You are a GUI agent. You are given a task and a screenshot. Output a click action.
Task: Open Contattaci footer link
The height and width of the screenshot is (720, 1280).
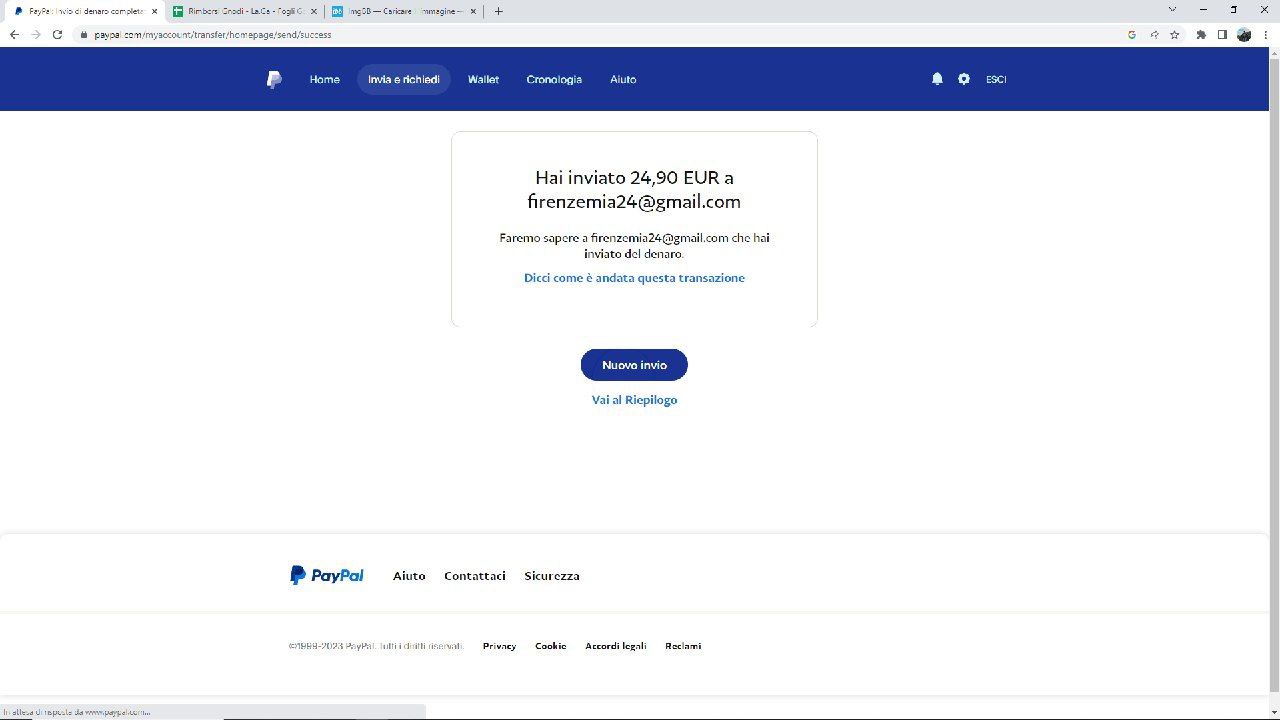tap(475, 576)
